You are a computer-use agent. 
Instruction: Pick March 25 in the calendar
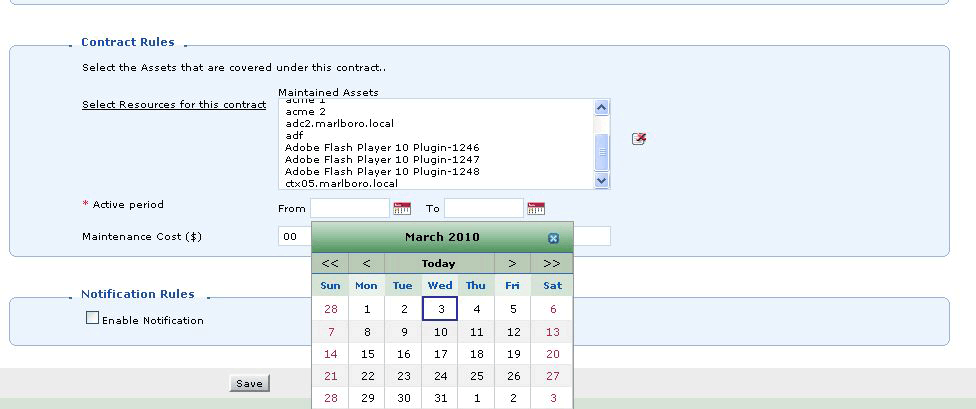tap(476, 376)
